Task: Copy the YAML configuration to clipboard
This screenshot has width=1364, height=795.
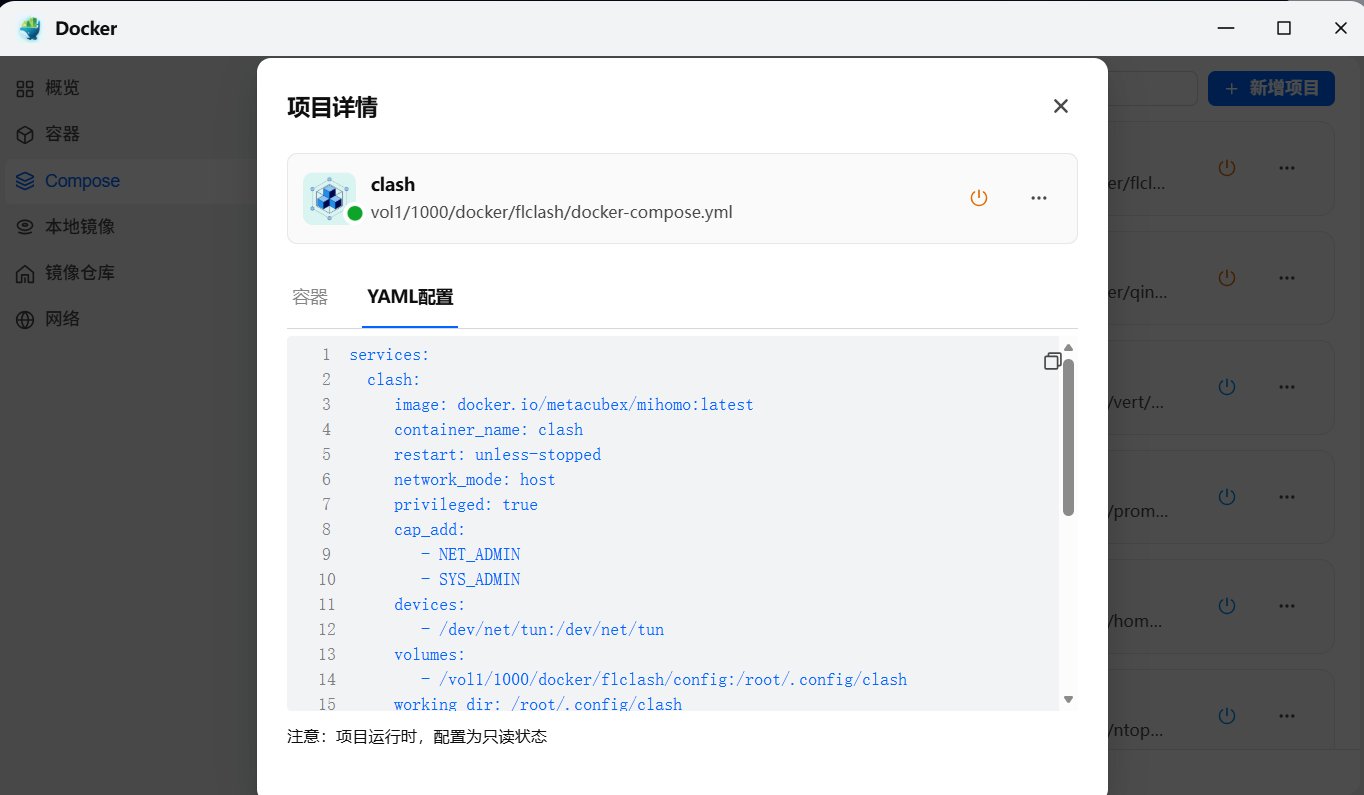Action: pyautogui.click(x=1052, y=361)
